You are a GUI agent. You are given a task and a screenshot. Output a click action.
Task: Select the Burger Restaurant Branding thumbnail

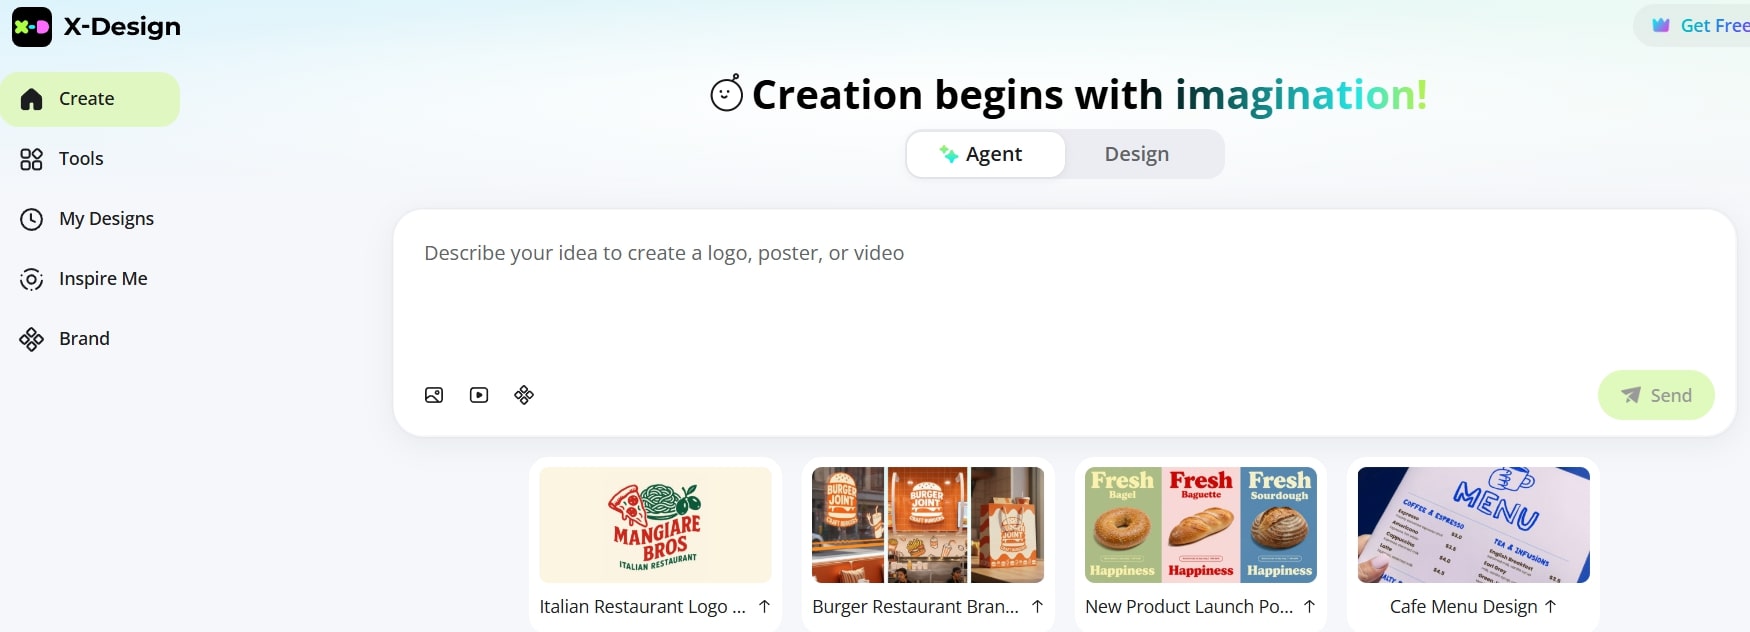928,525
